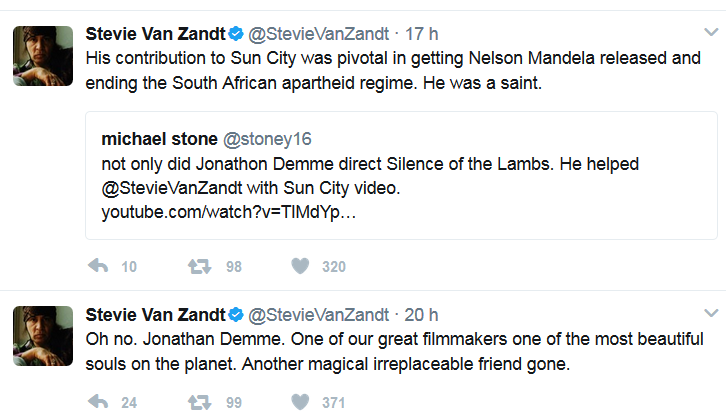Retweet the Sun City contribution tweet
726x420 pixels.
point(200,266)
